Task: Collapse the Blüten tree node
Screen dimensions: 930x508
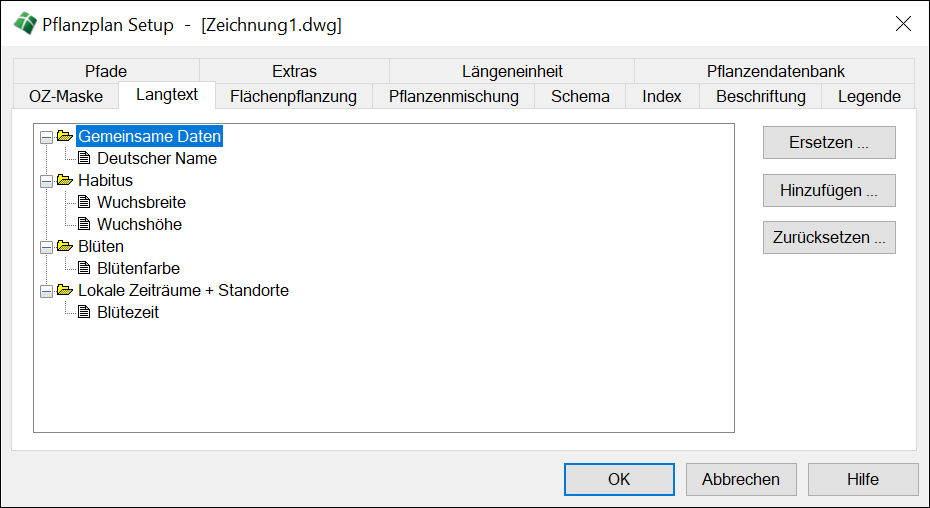Action: pyautogui.click(x=46, y=246)
